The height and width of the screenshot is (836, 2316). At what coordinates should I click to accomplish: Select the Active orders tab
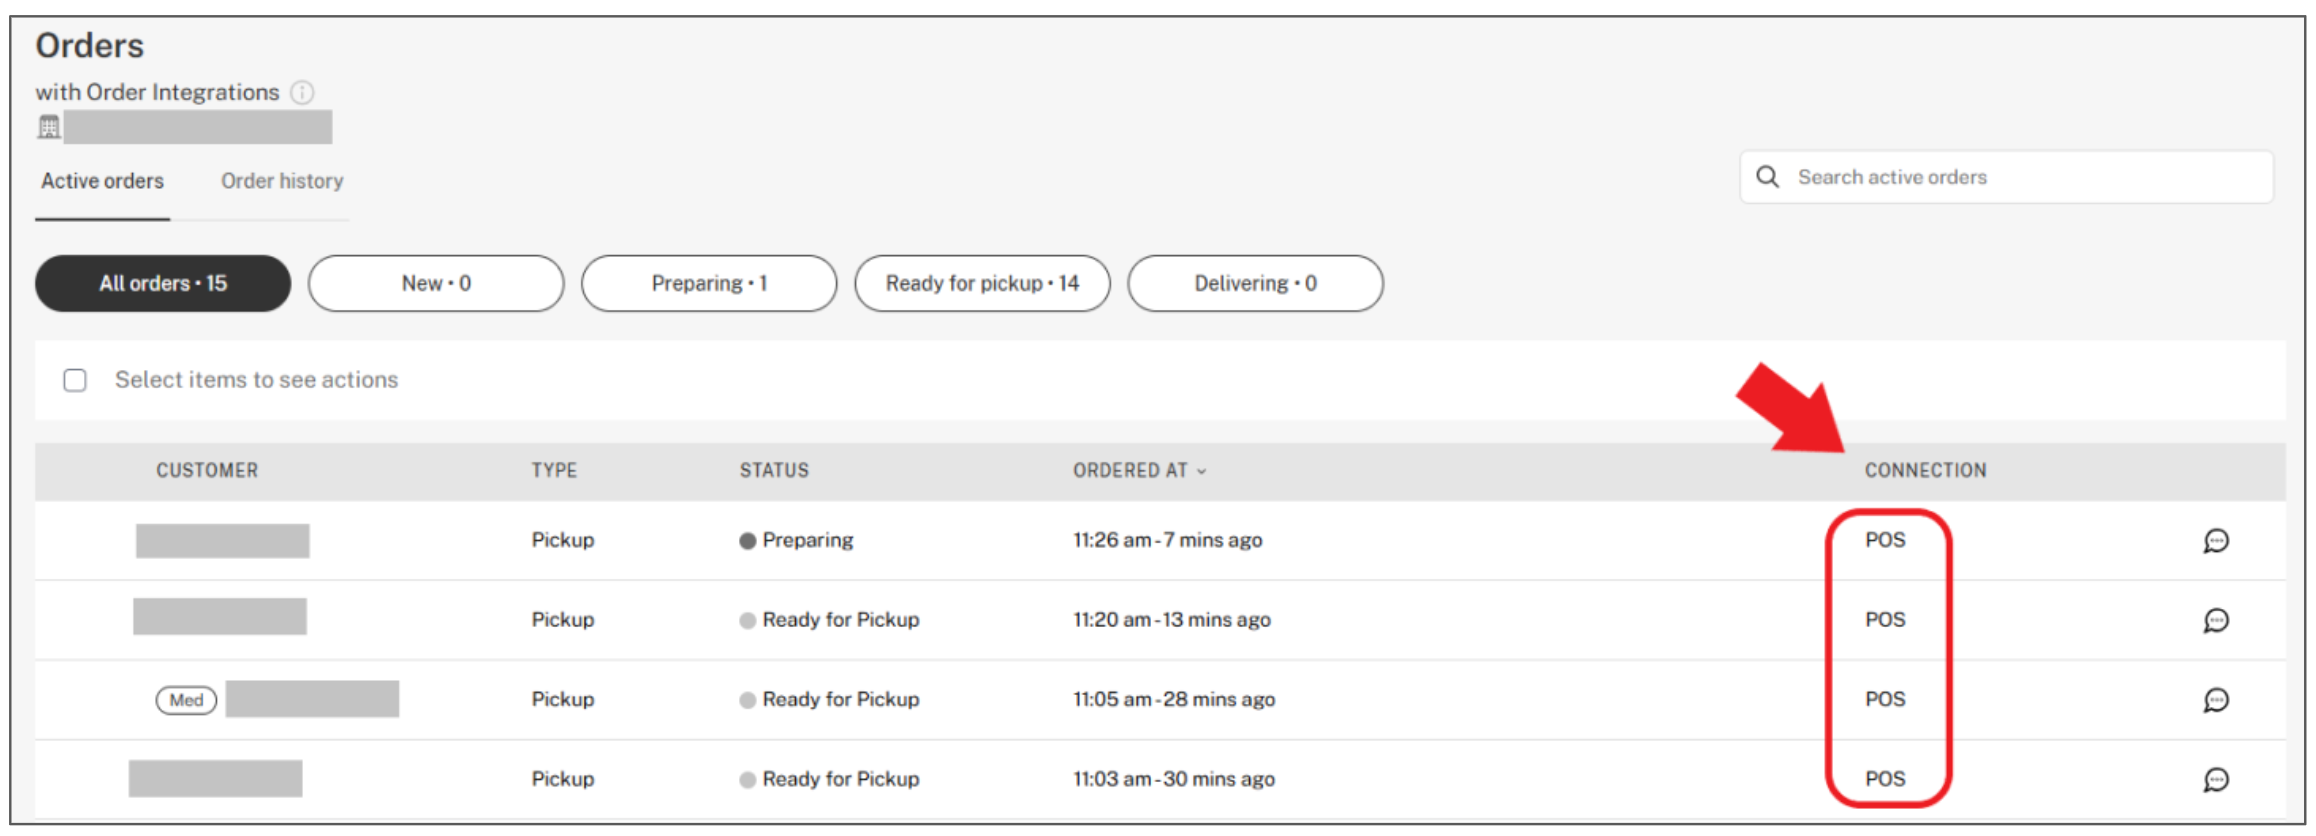click(102, 181)
